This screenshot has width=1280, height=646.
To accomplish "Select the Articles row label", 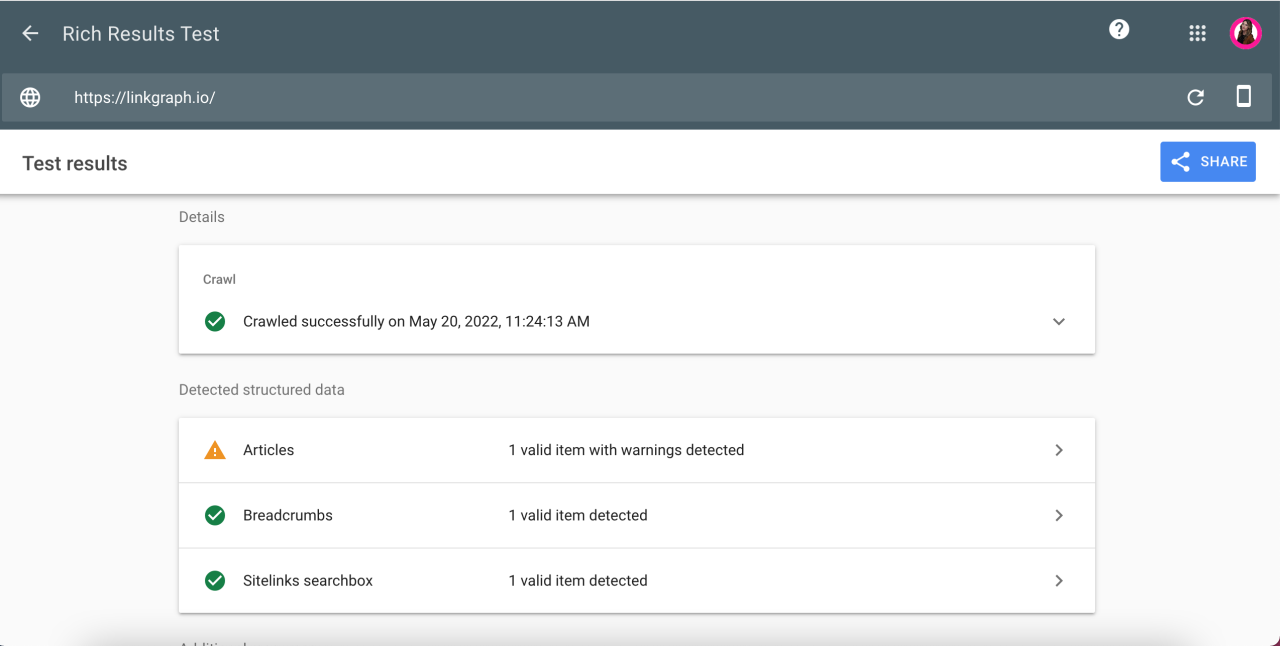I will point(269,450).
